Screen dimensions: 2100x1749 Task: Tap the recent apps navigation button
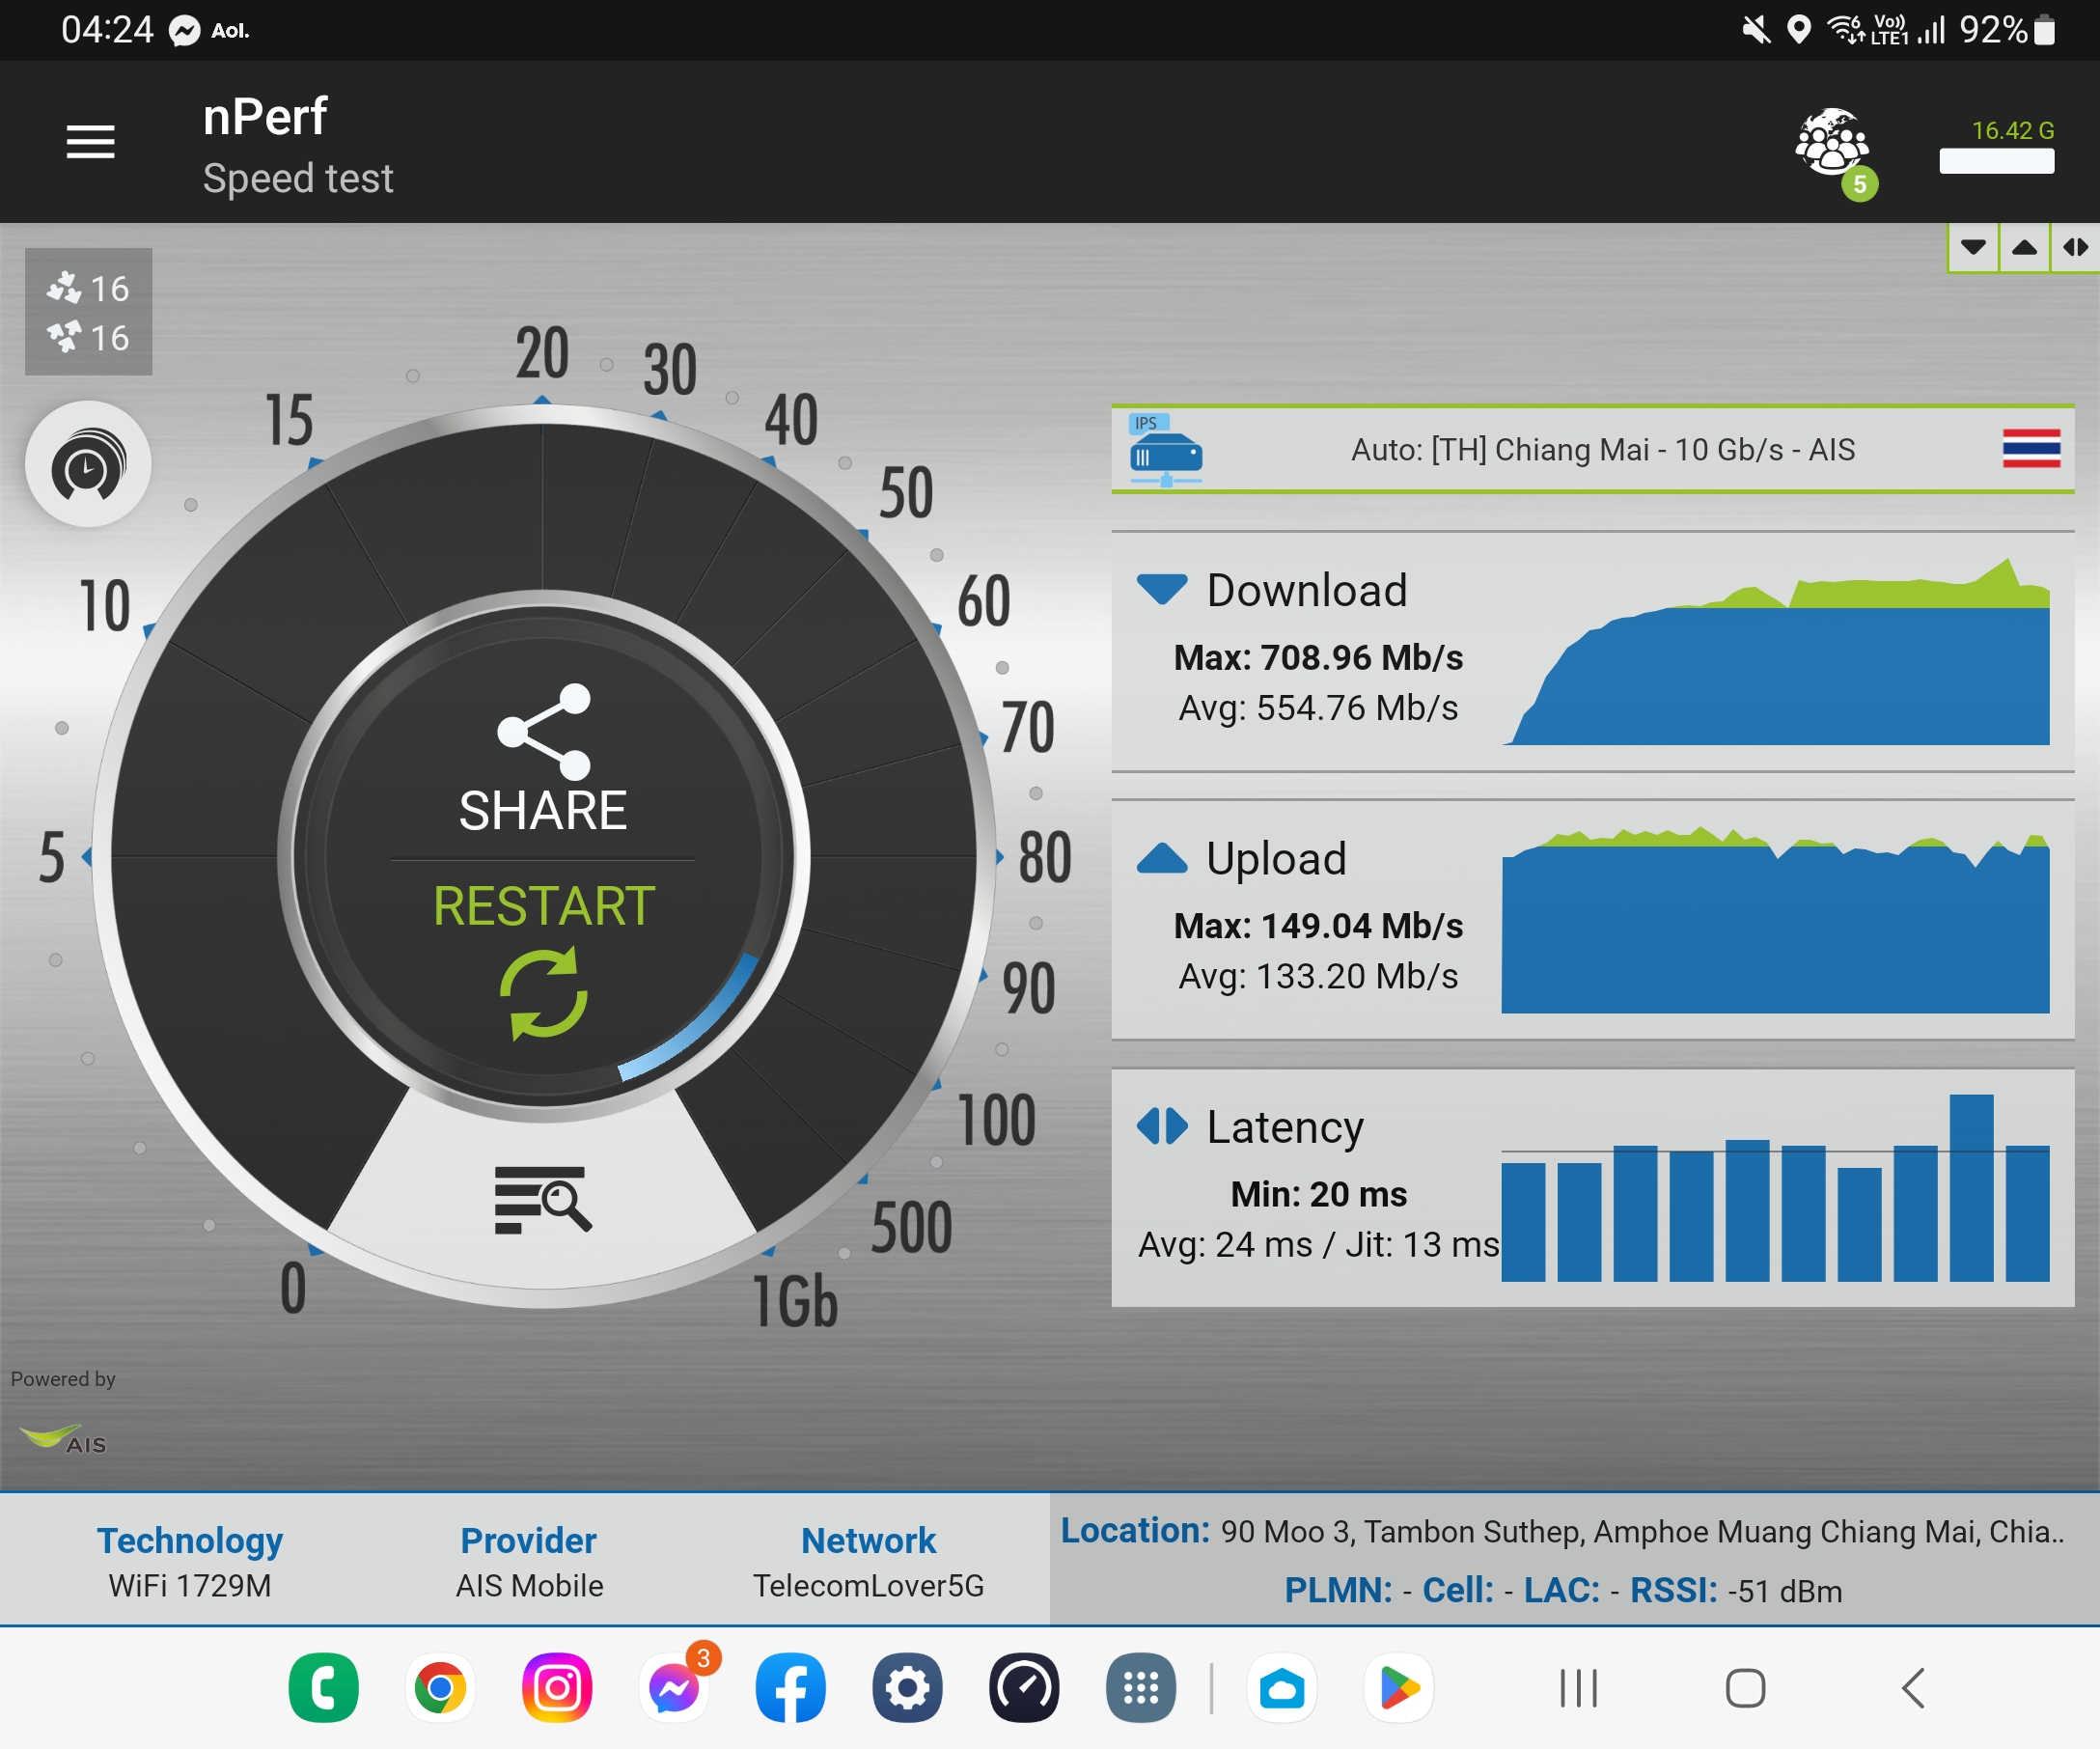click(1578, 1688)
